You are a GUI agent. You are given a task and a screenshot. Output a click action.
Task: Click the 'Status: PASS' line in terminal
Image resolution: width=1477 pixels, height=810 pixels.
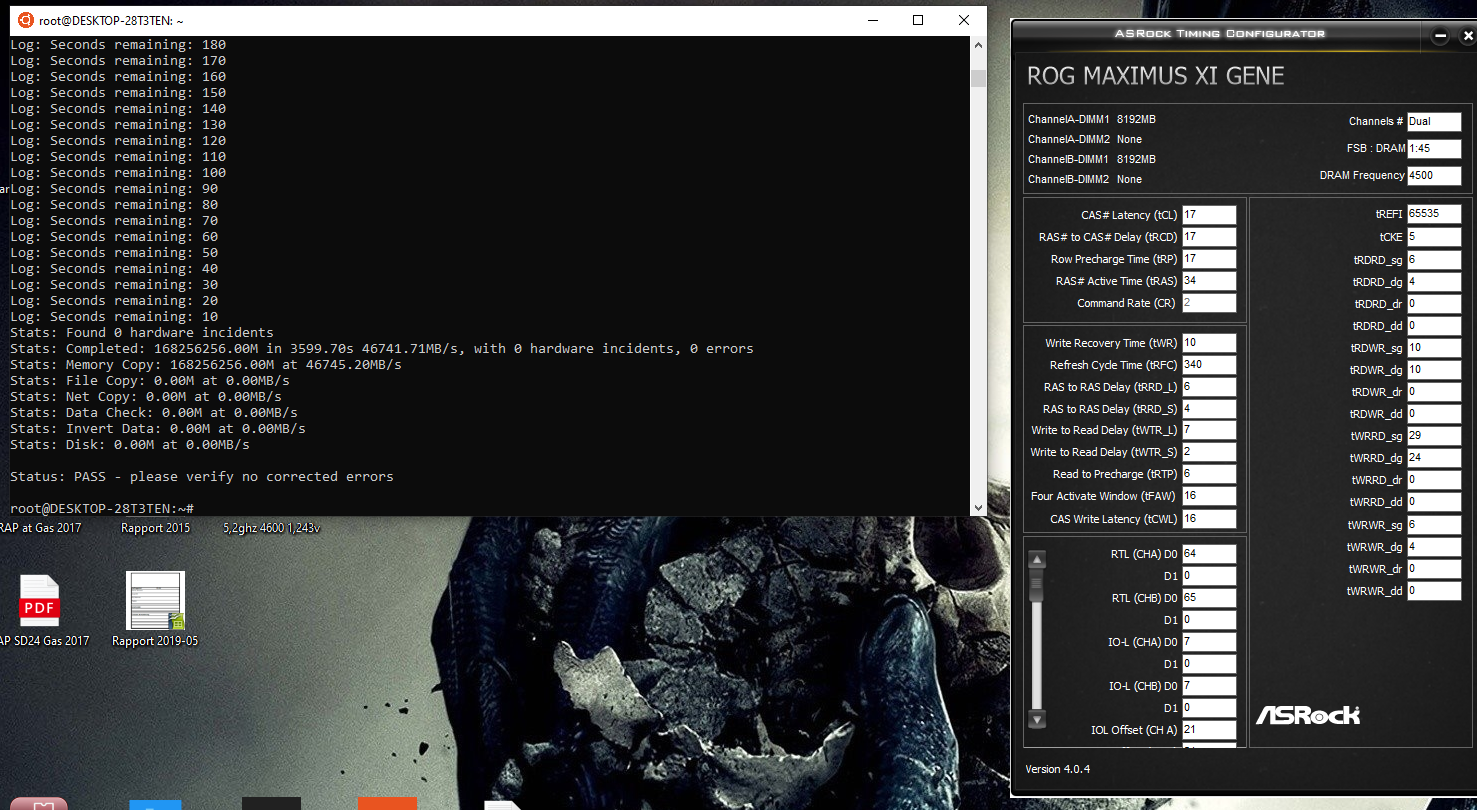(202, 477)
